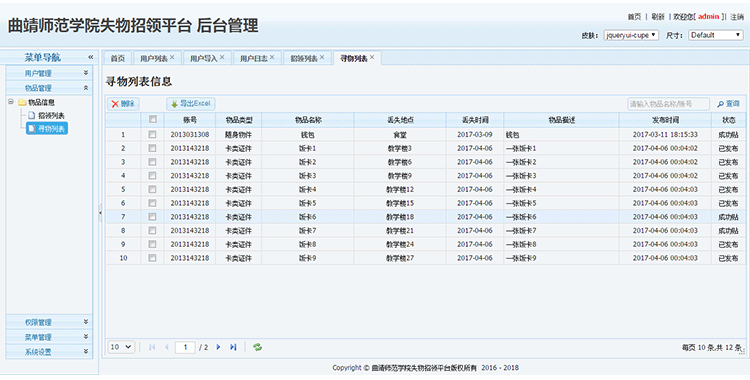Image resolution: width=750 pixels, height=380 pixels.
Task: Click the 物品信息 folder icon
Action: coord(22,102)
